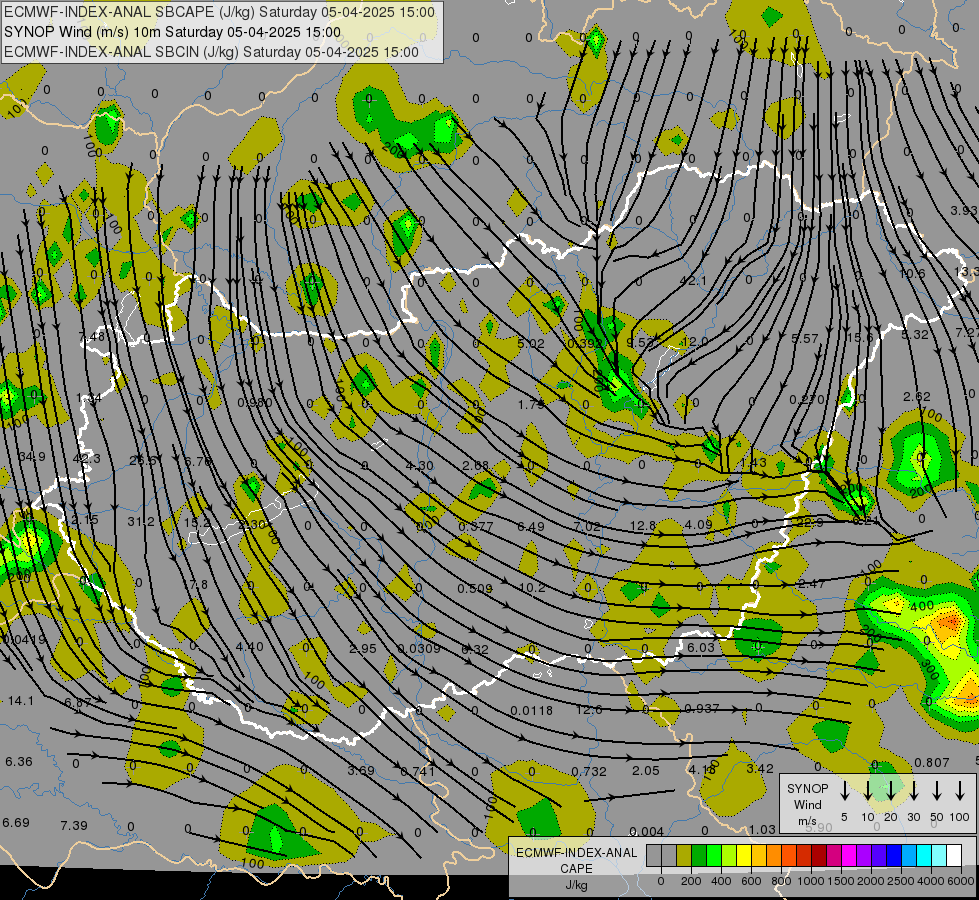The image size is (979, 900).
Task: Click the 300 contour label on the map
Action: click(930, 670)
